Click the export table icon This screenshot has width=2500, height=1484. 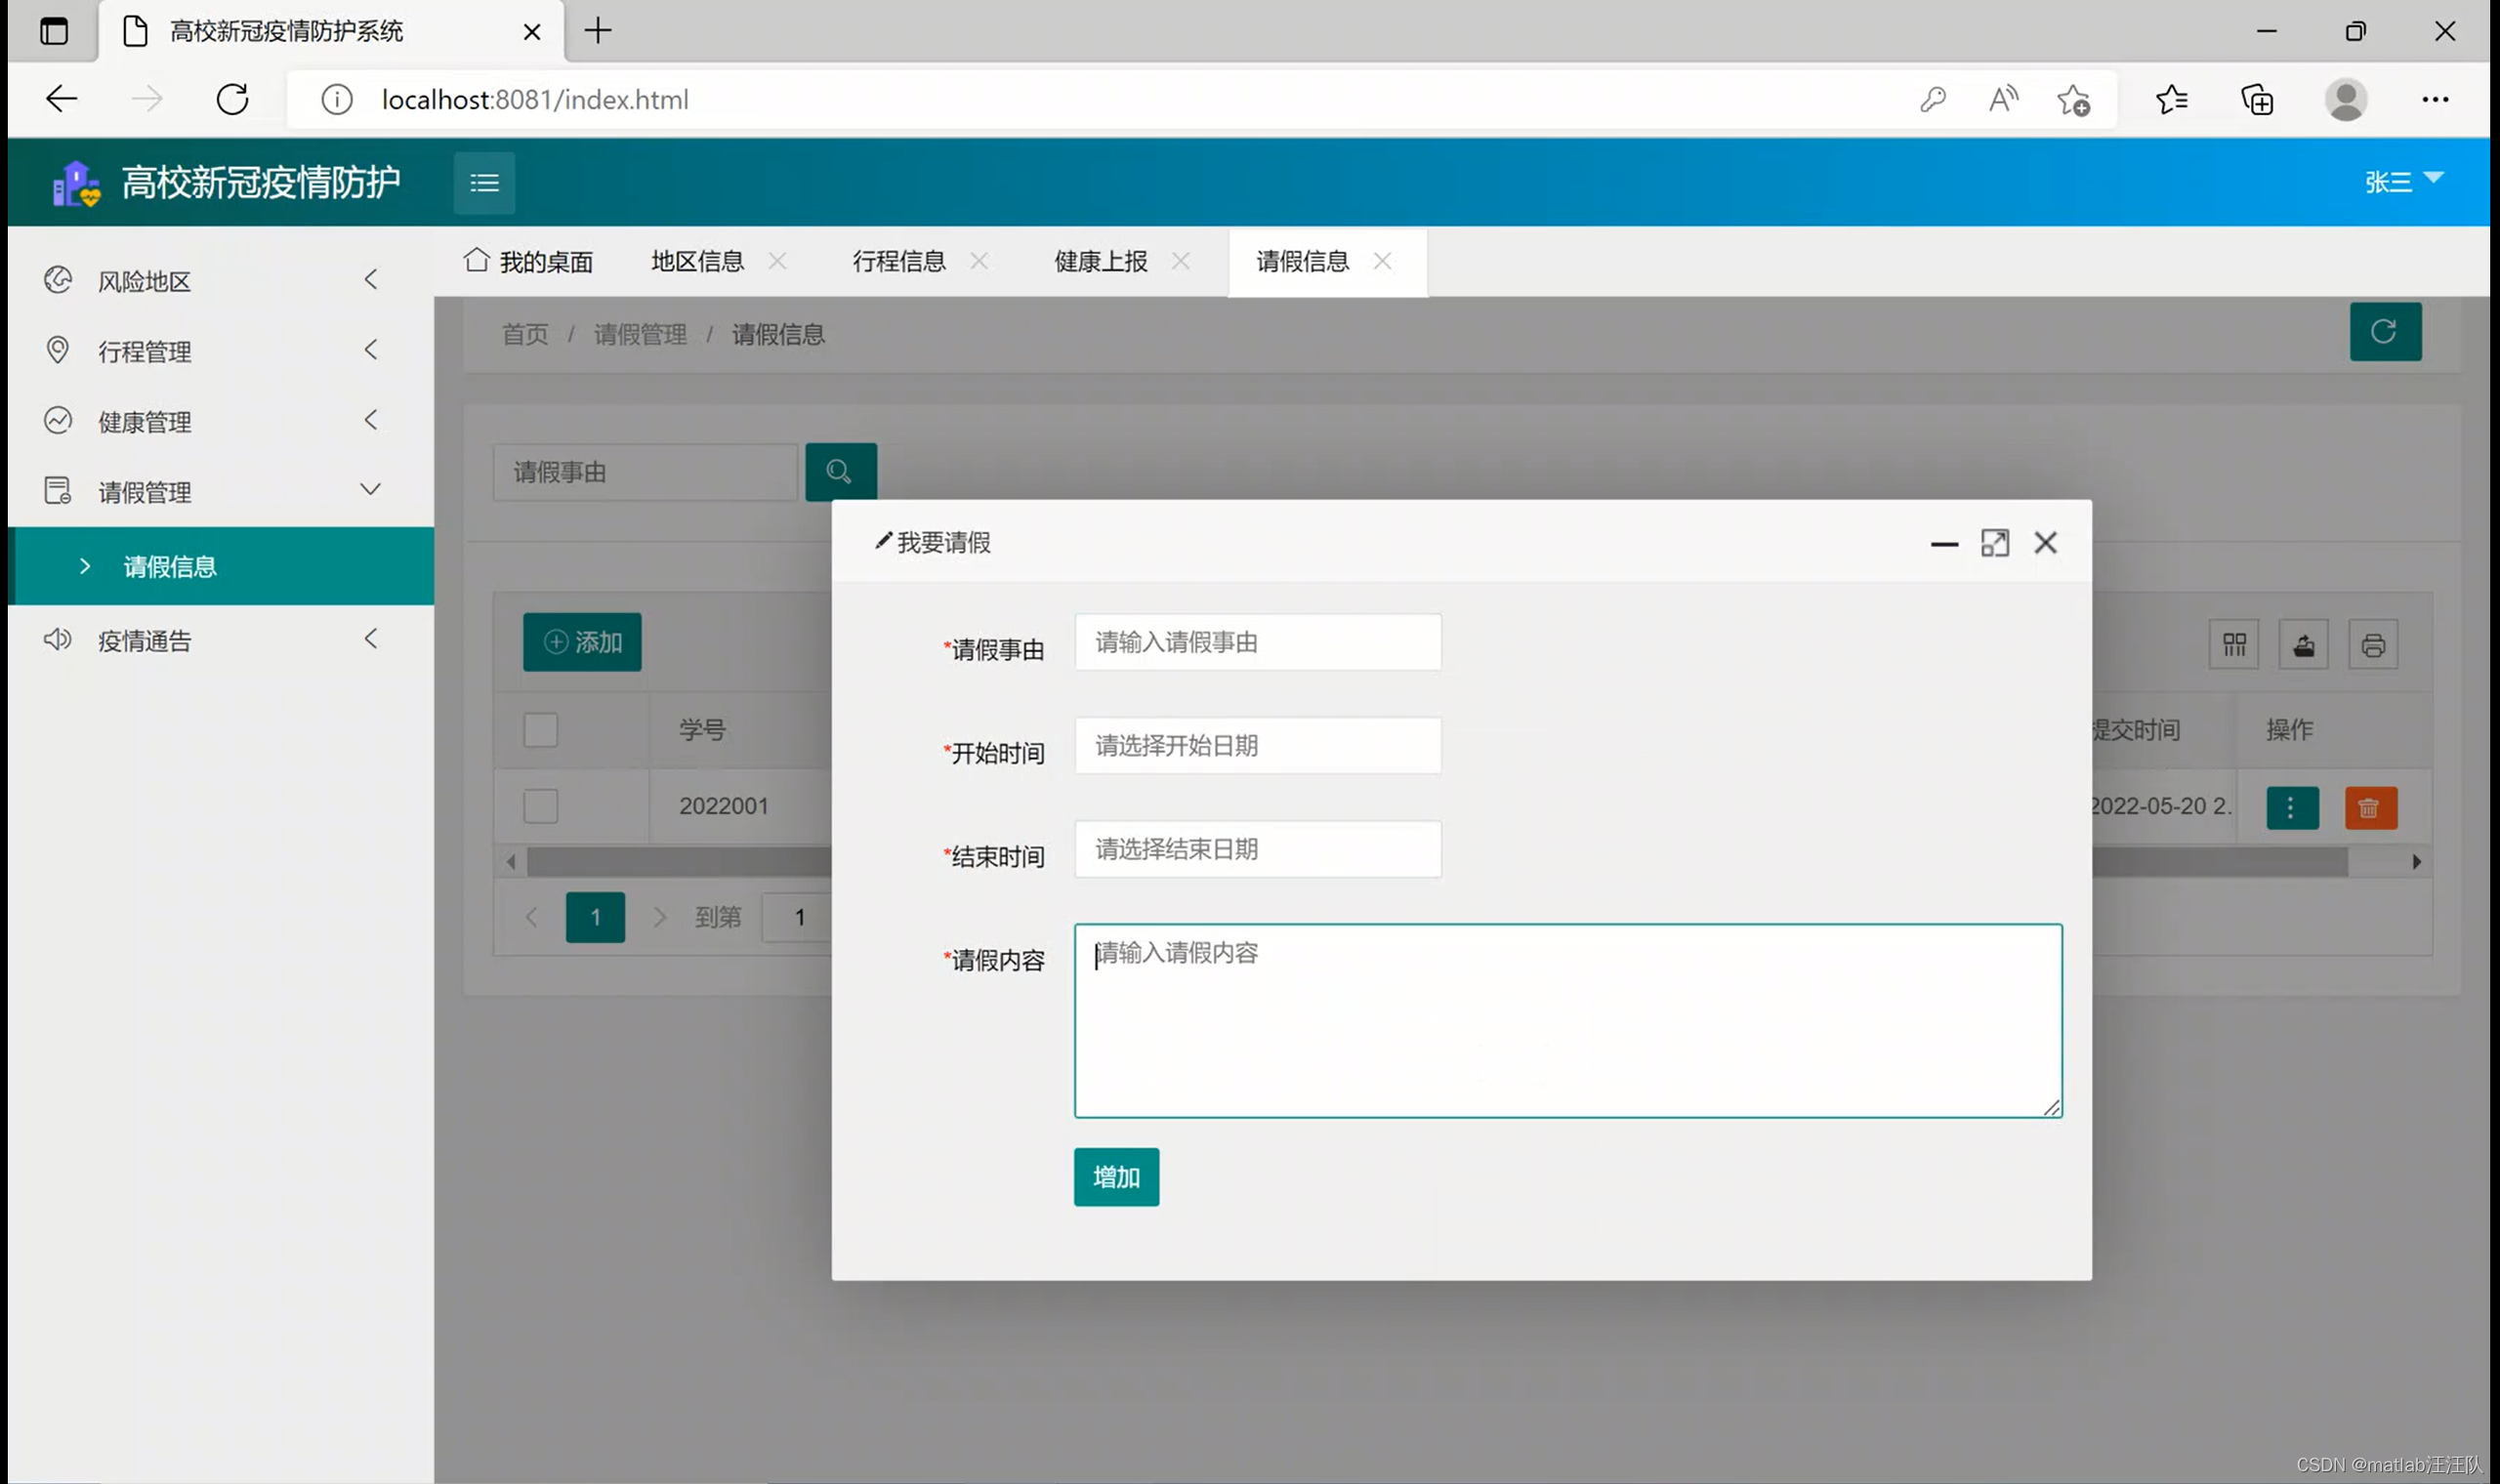tap(2303, 645)
